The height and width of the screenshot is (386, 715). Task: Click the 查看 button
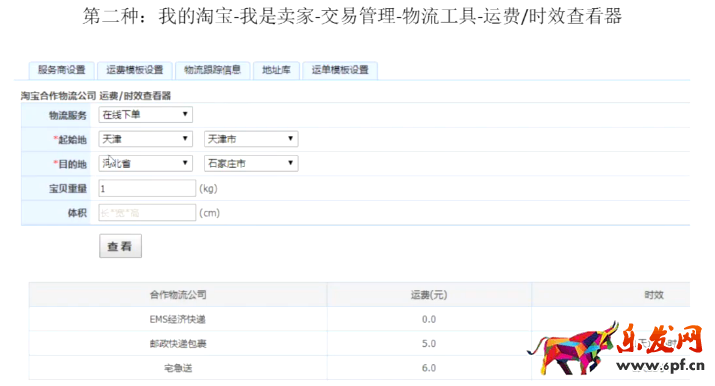[120, 246]
